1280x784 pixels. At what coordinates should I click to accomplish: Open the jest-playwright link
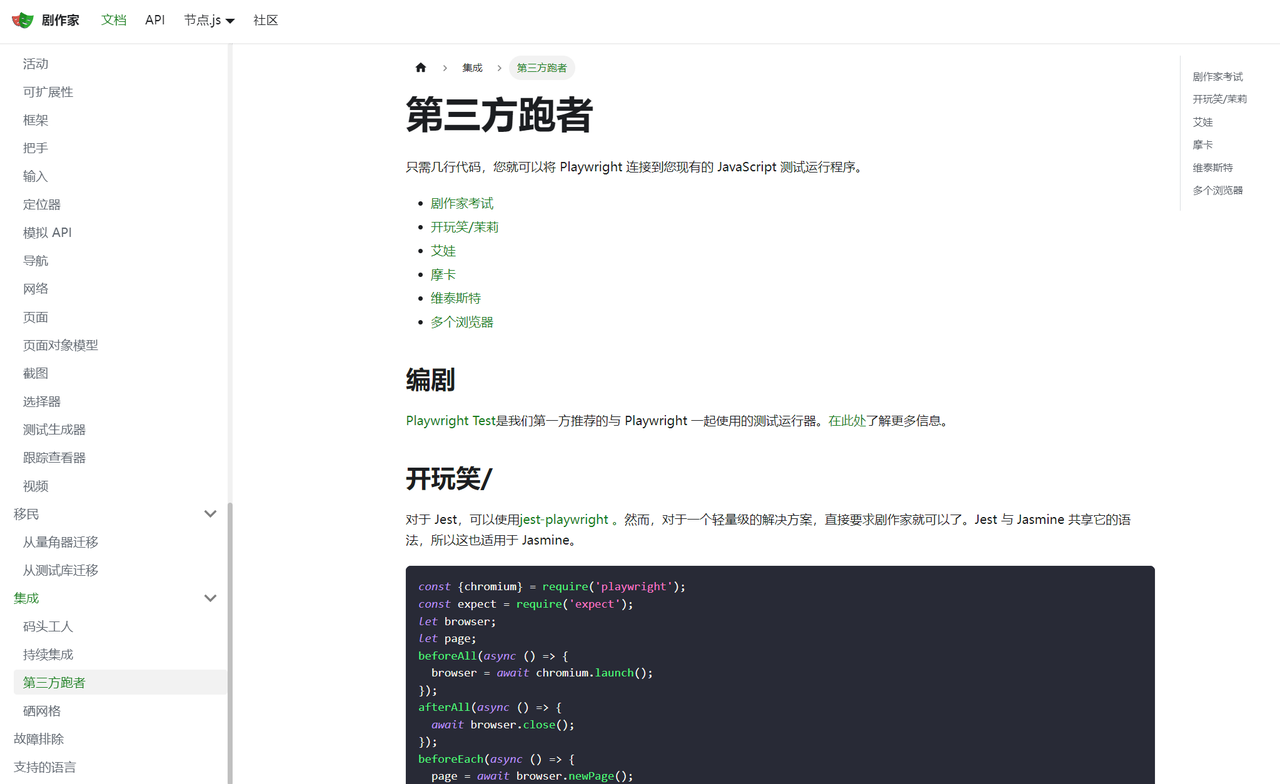click(564, 520)
